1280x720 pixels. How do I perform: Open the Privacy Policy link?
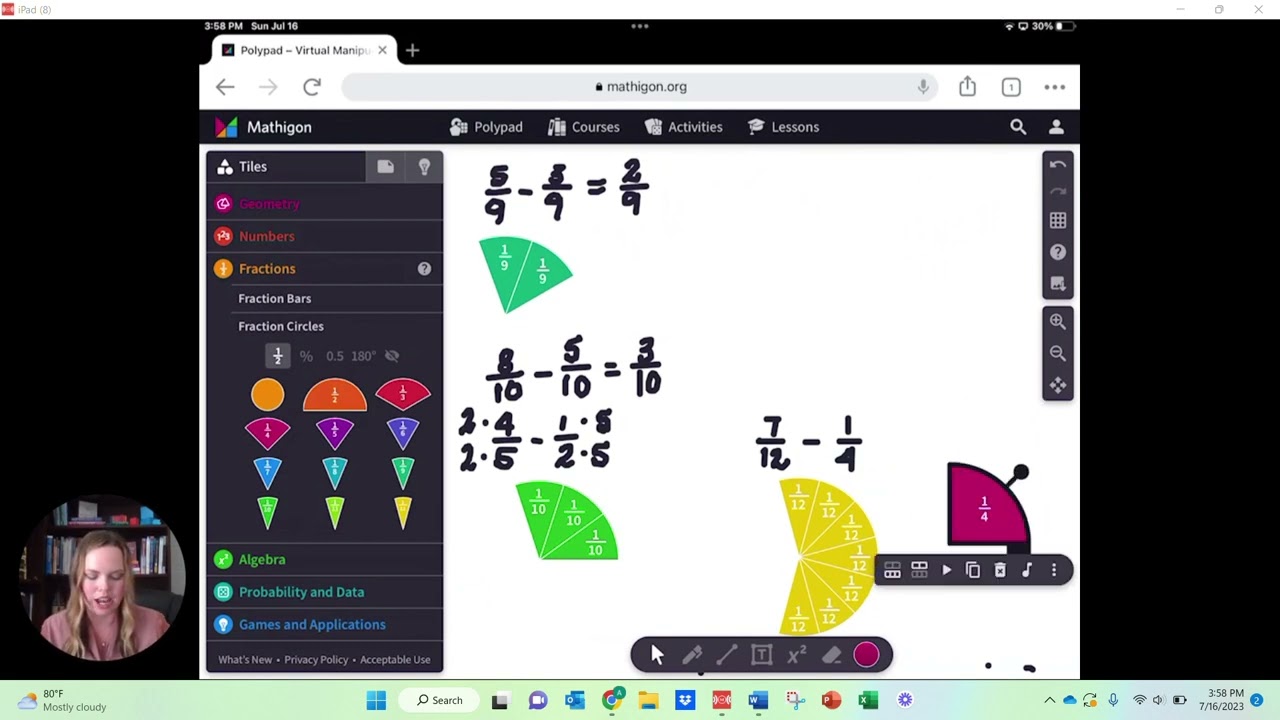316,660
